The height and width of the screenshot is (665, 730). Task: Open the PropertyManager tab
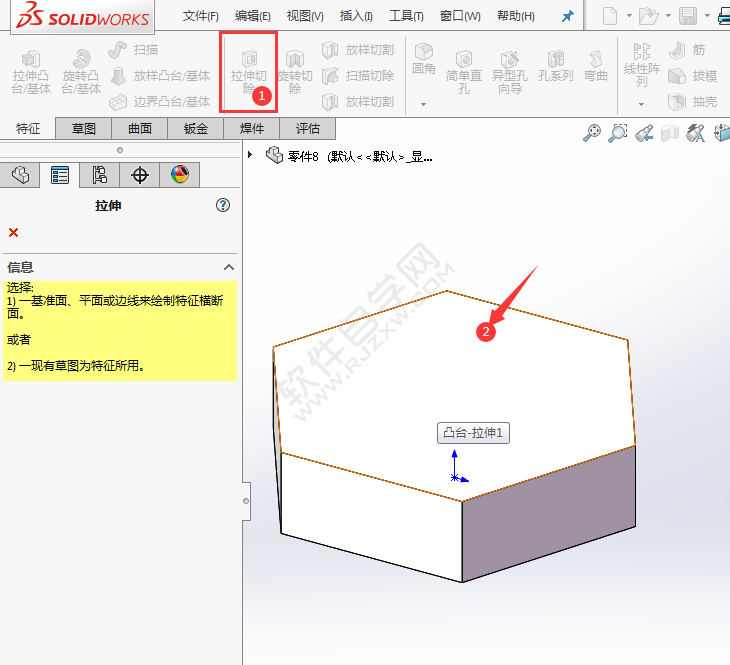coord(60,175)
